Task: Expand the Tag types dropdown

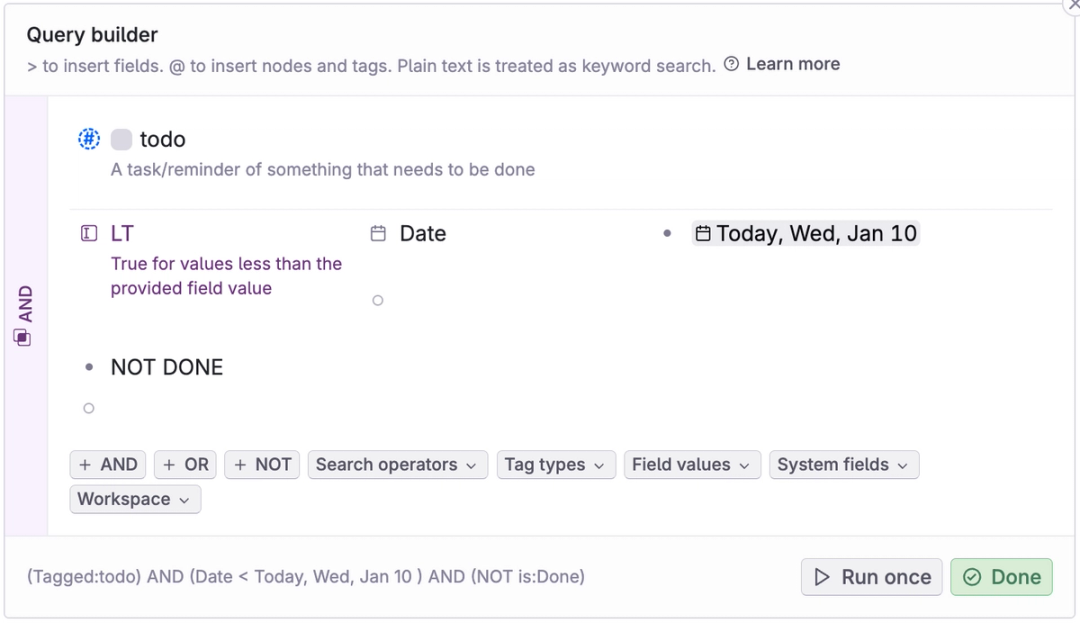Action: pyautogui.click(x=555, y=465)
